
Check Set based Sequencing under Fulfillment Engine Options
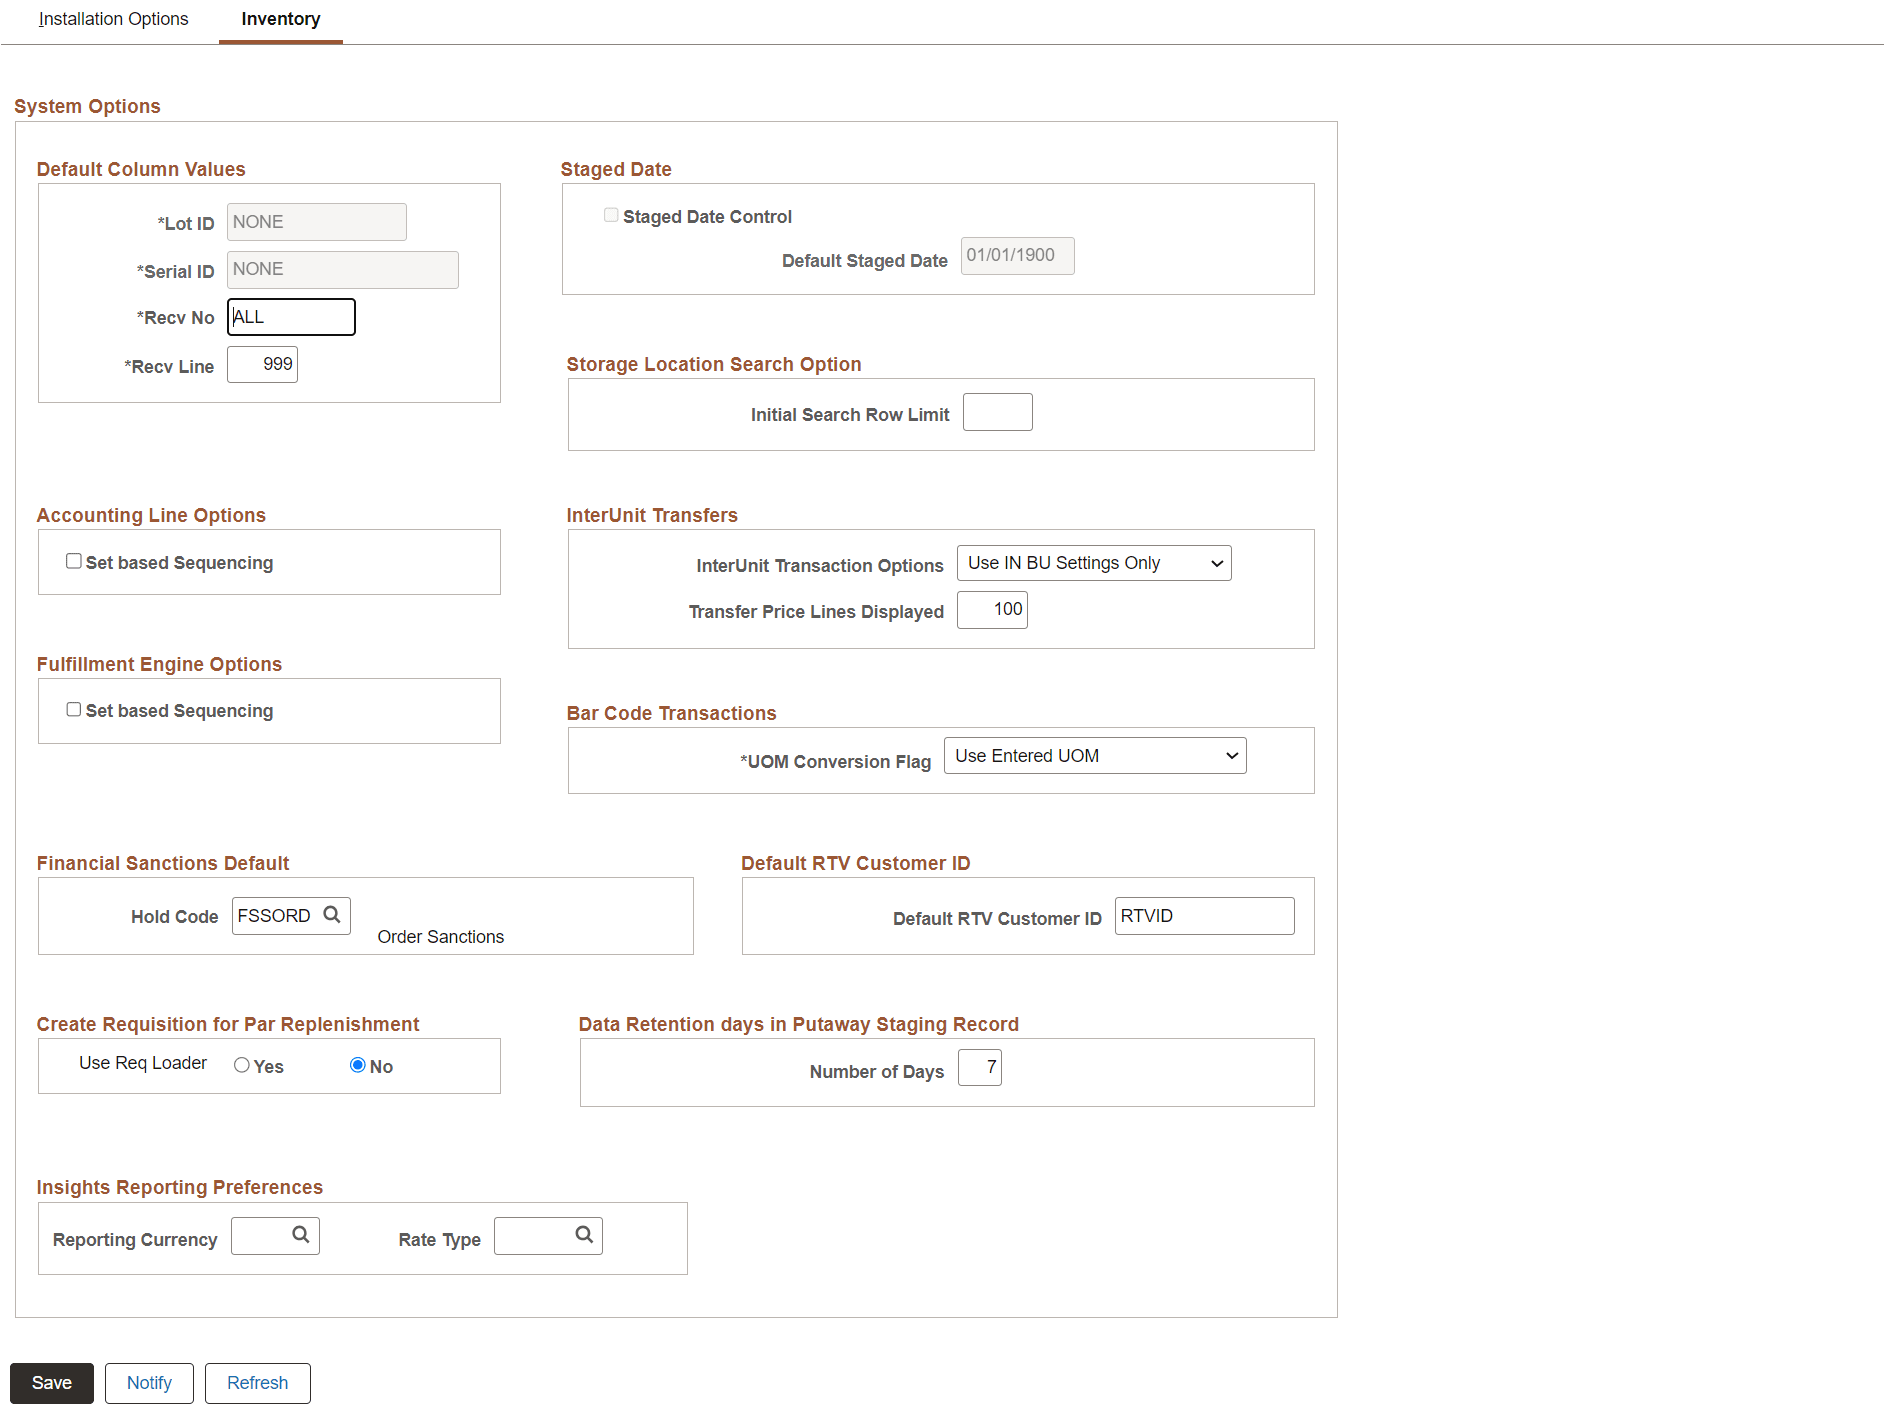[74, 709]
